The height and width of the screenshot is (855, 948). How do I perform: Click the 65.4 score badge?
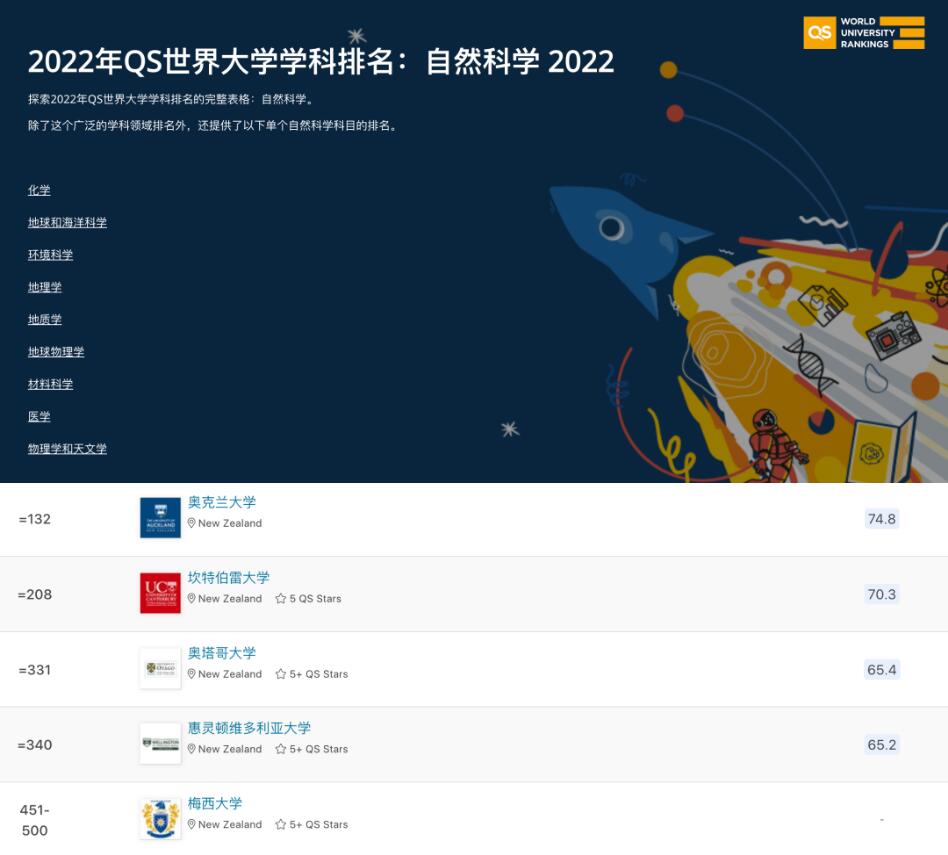[881, 669]
